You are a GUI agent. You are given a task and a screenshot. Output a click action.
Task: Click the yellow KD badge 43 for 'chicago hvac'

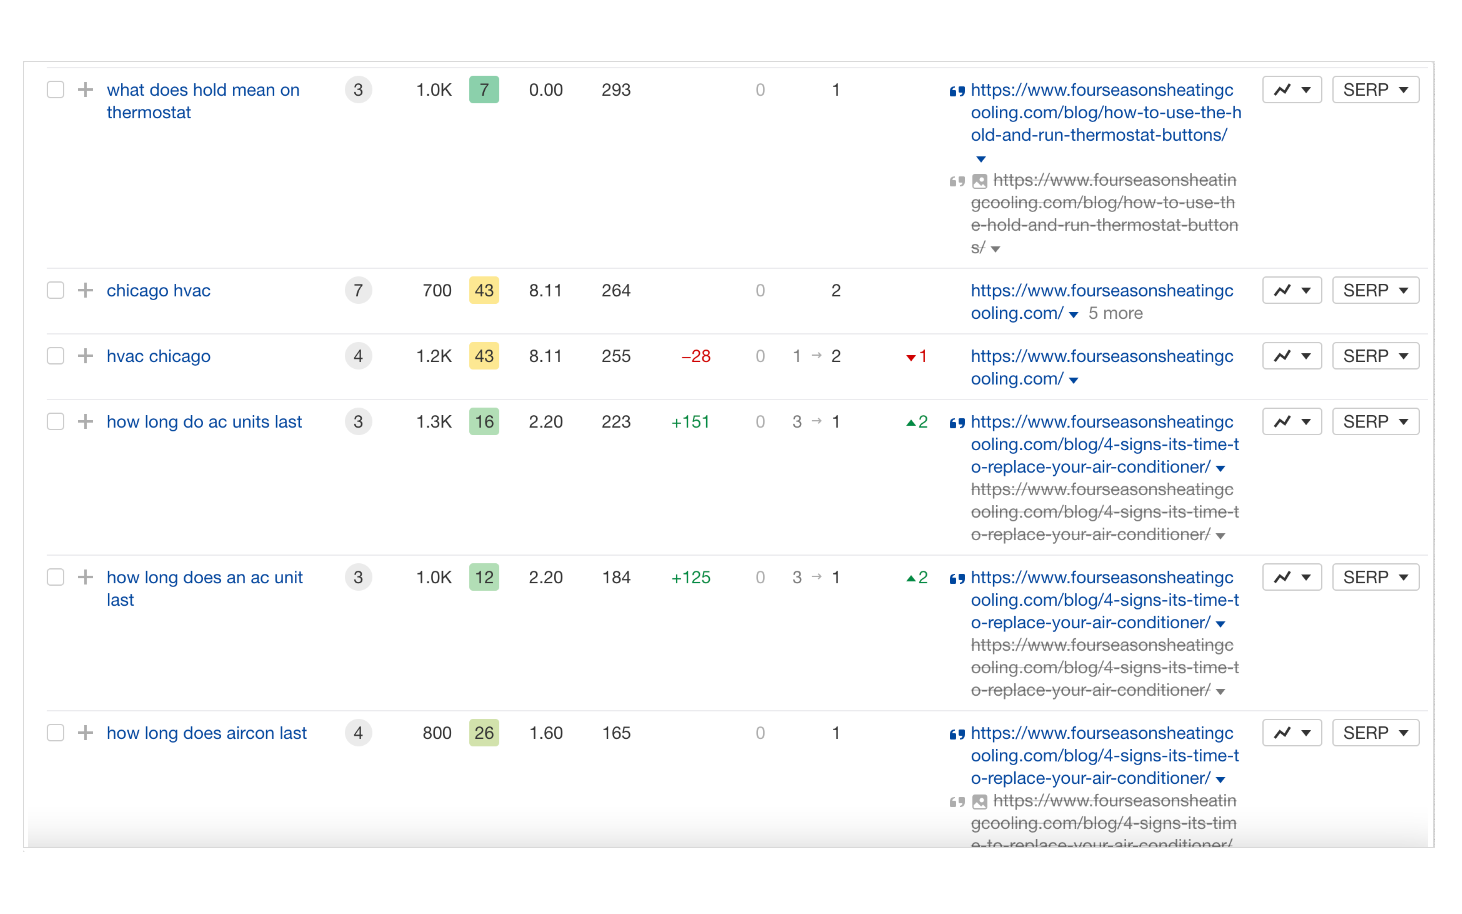point(484,291)
